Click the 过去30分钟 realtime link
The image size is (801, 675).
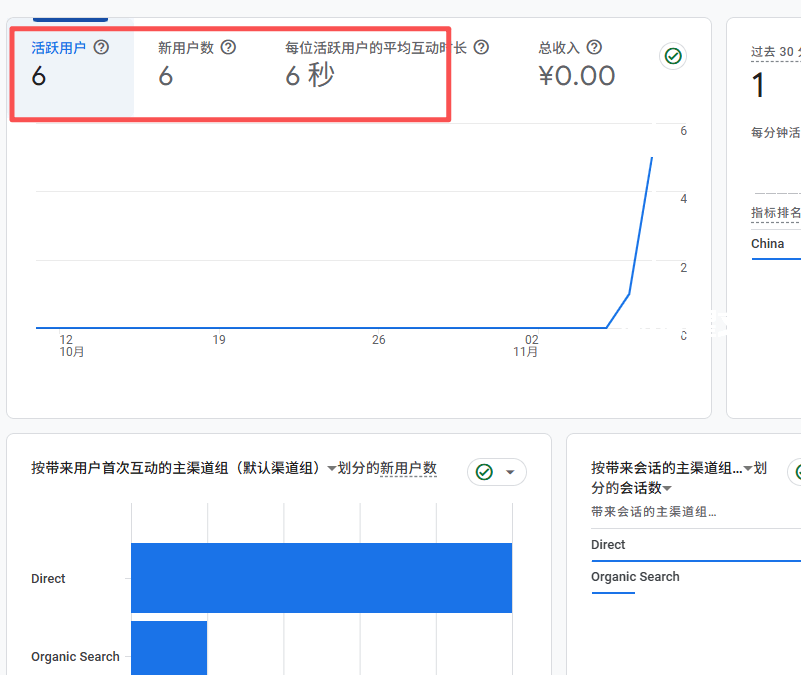775,50
